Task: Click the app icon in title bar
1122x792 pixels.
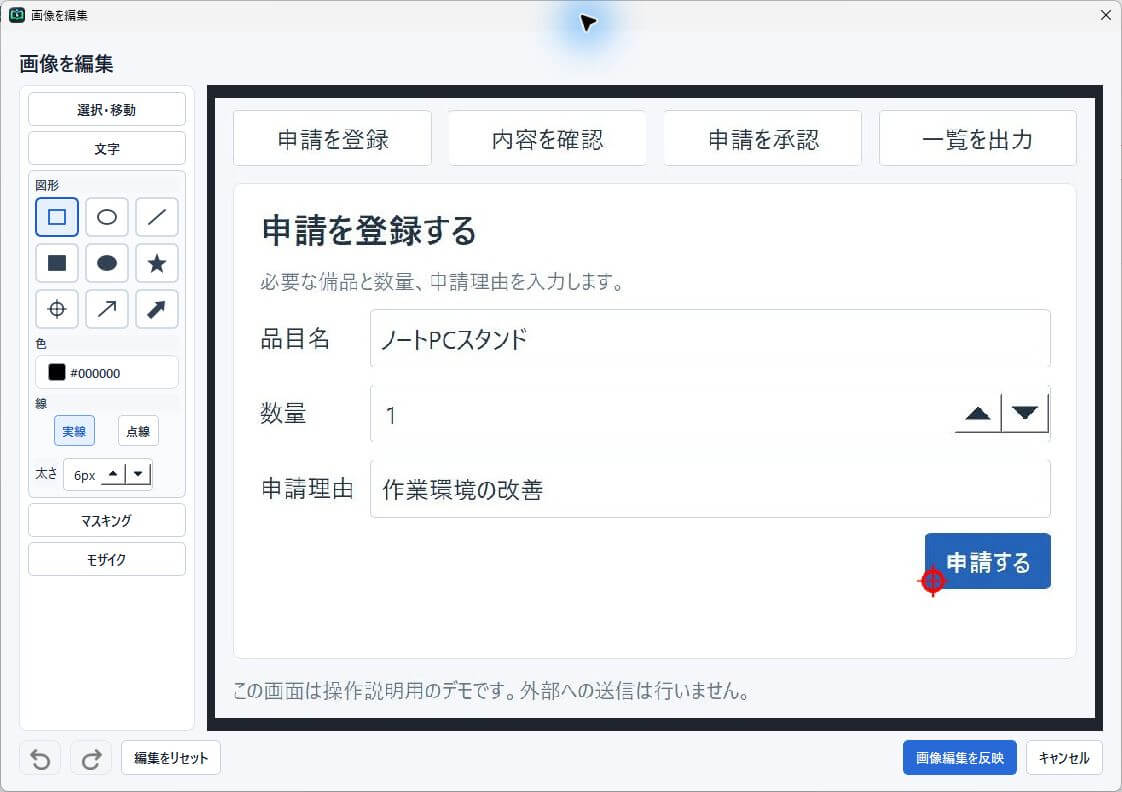Action: click(16, 15)
